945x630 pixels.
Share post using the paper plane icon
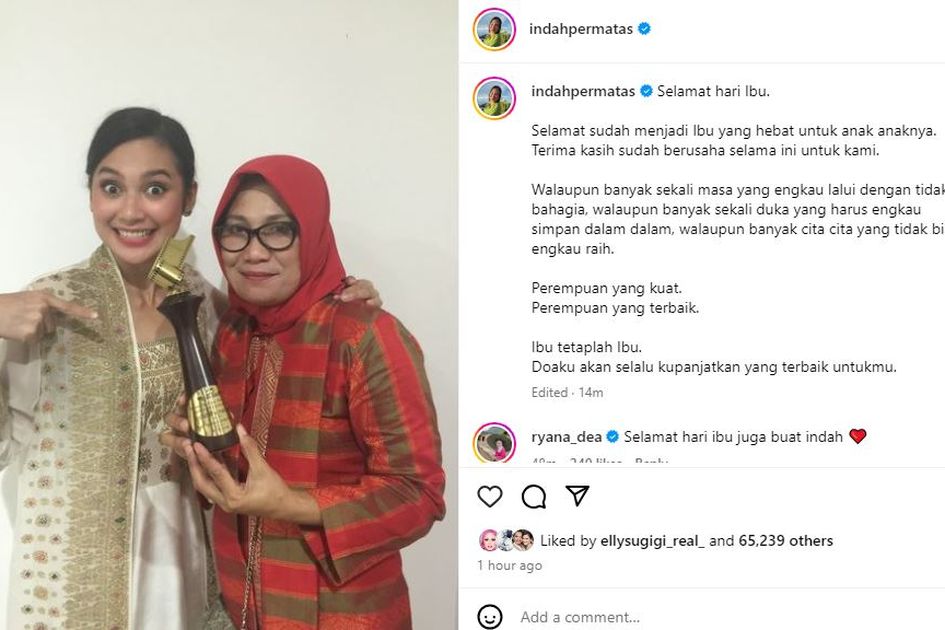point(577,496)
